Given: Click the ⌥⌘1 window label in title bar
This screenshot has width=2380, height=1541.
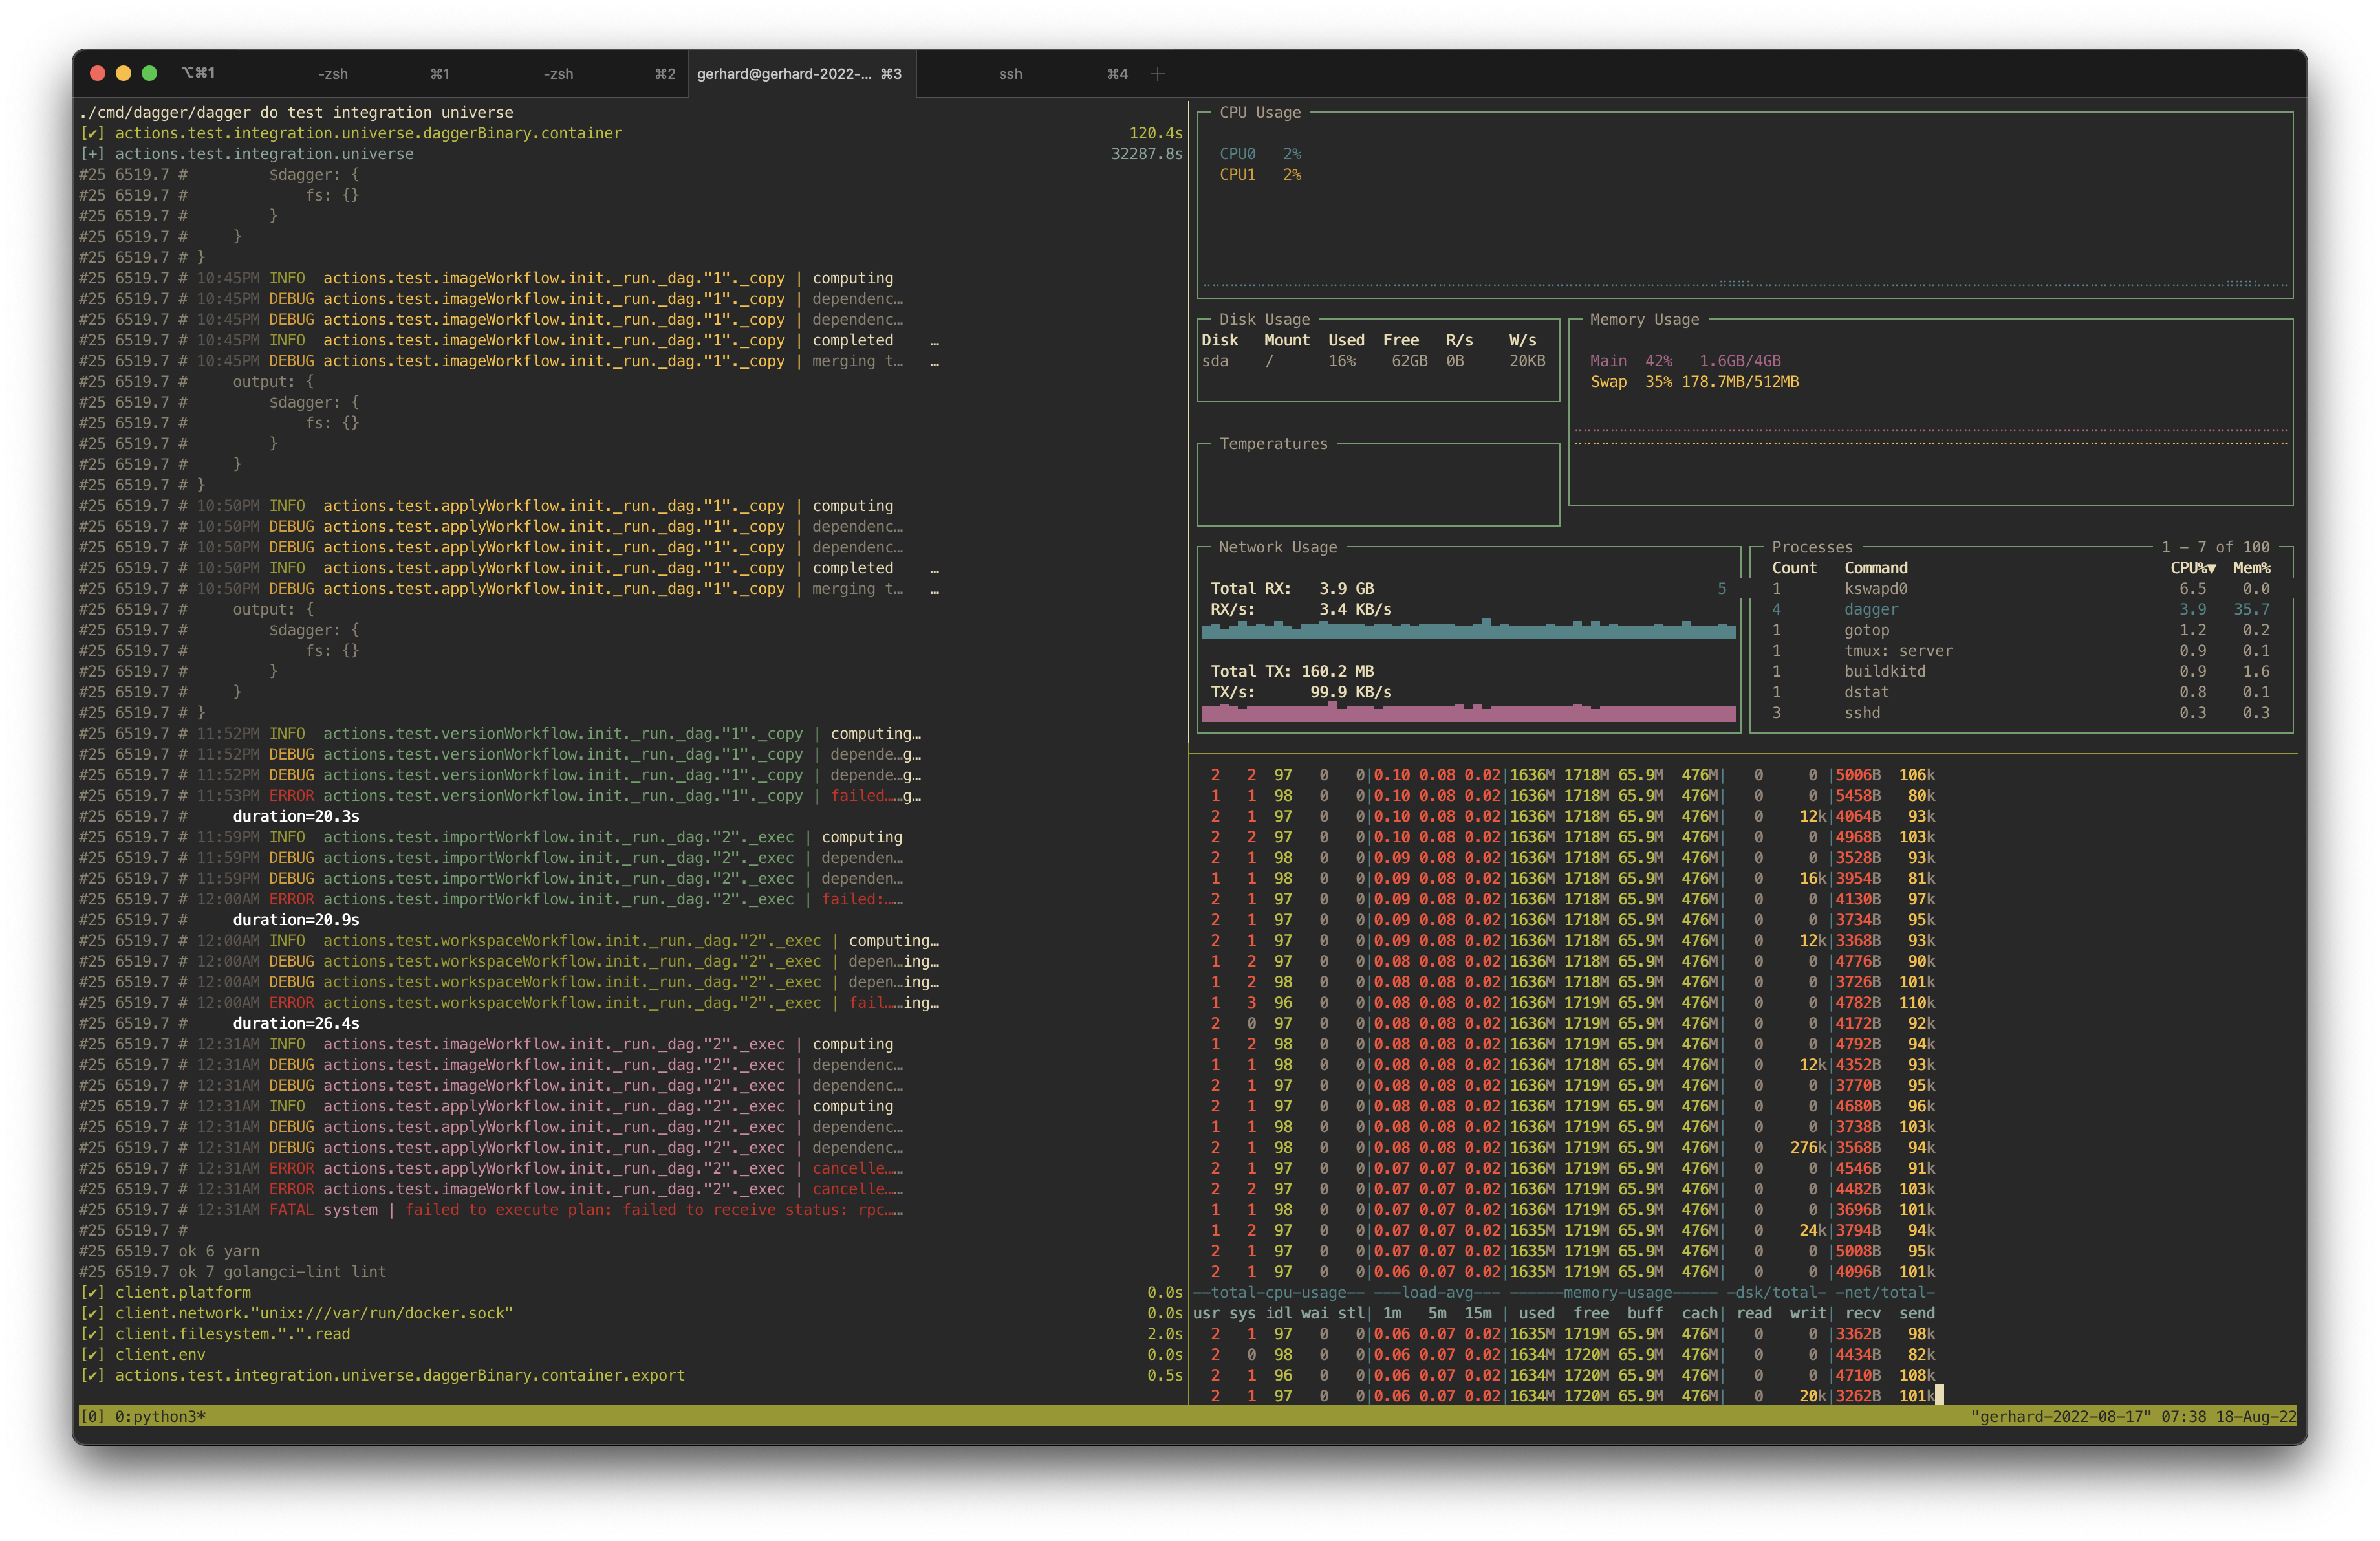Looking at the screenshot, I should [x=198, y=73].
